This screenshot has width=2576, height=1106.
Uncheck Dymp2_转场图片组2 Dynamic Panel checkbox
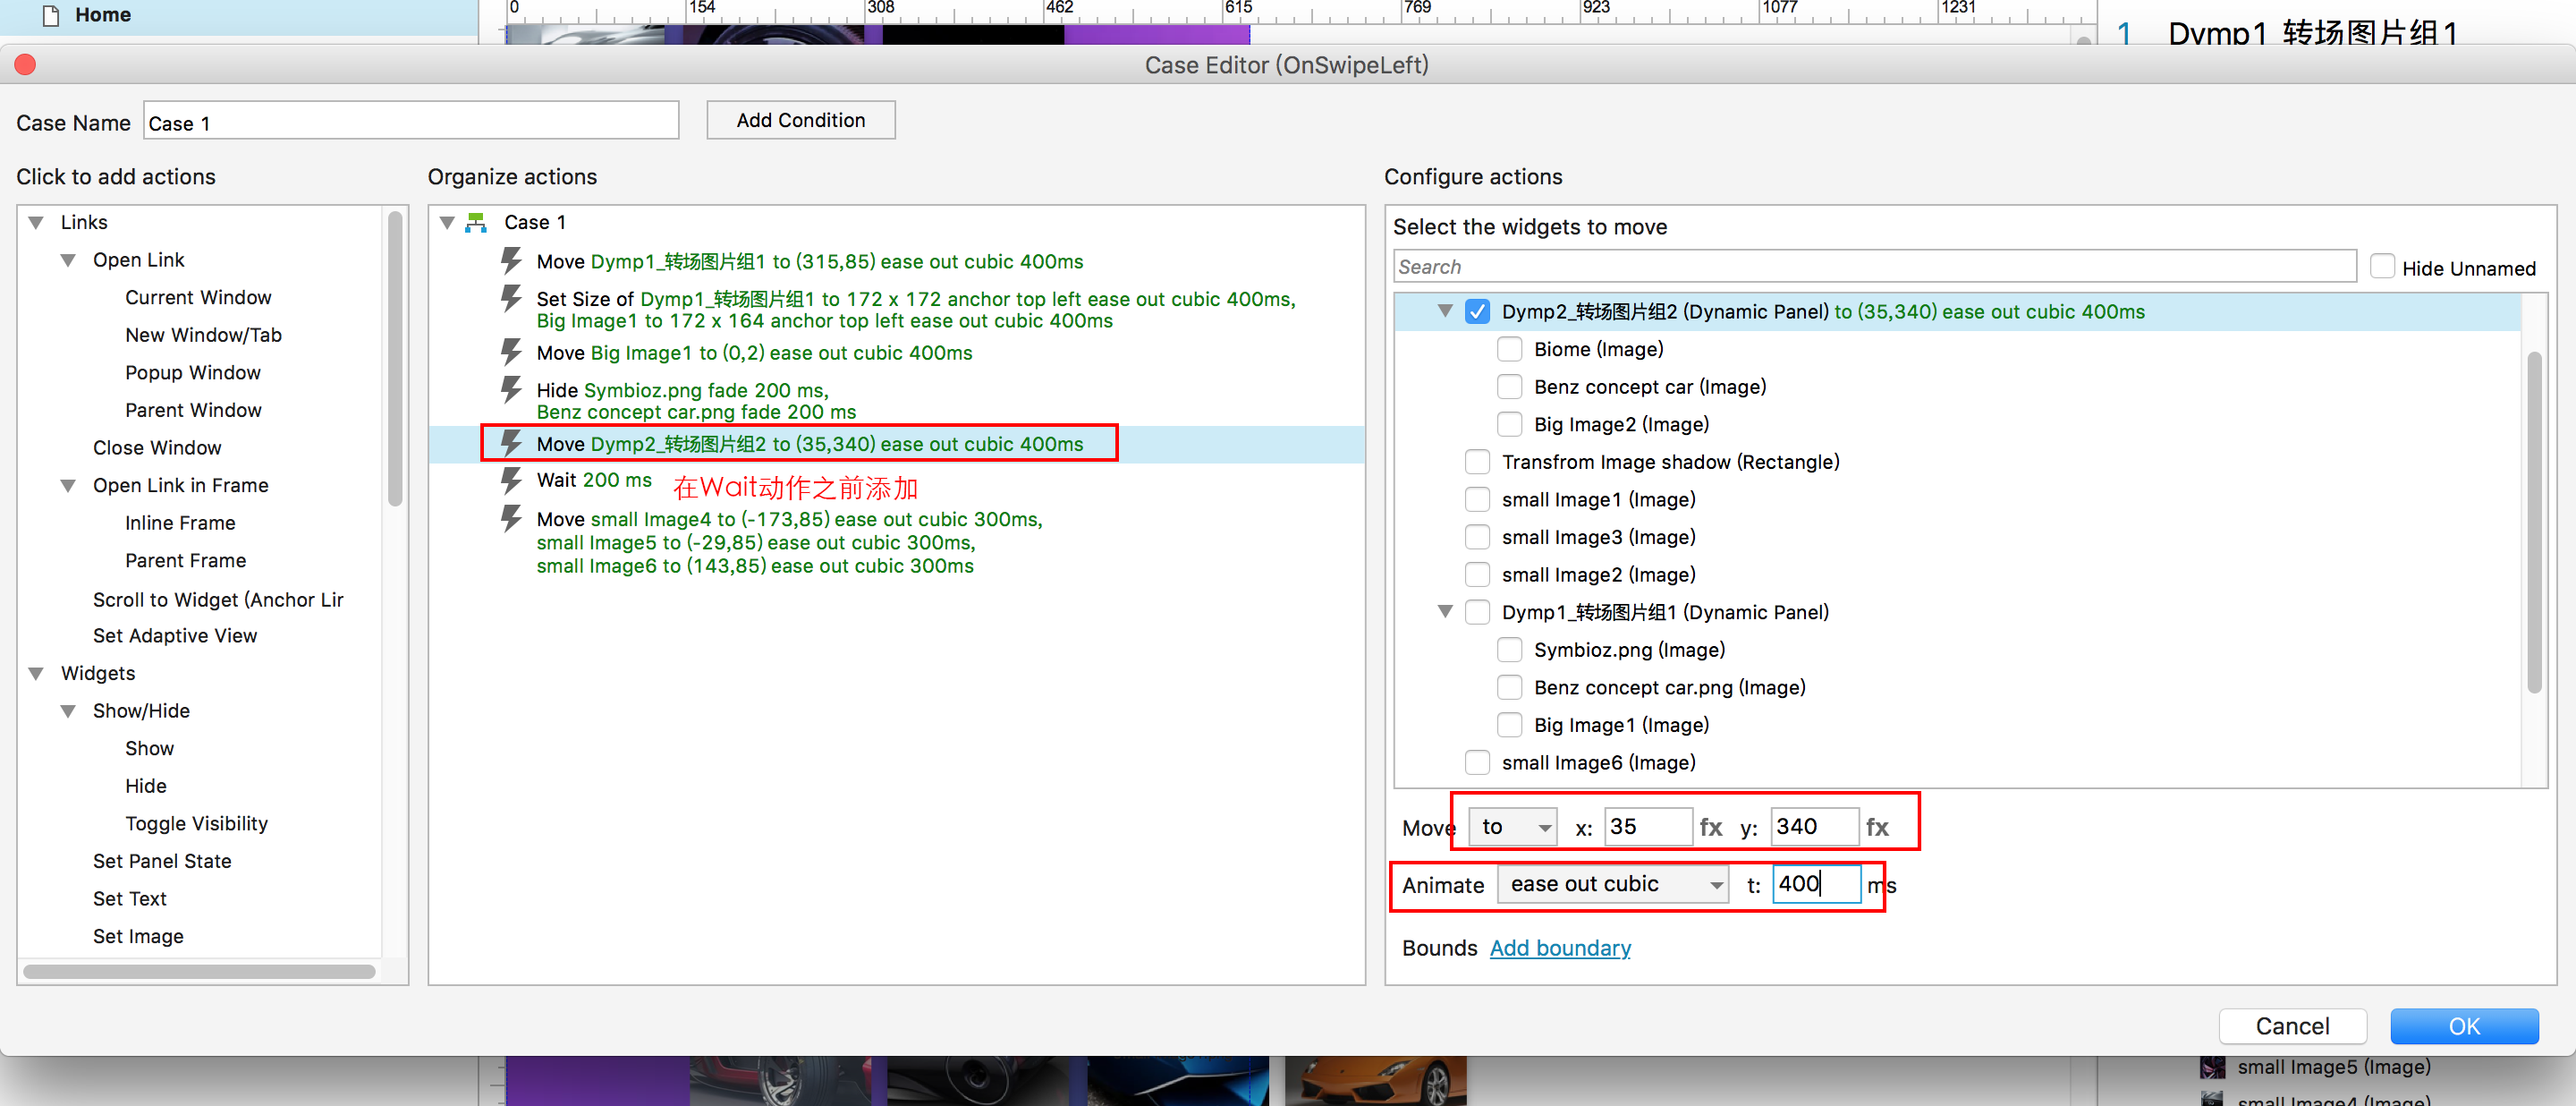pyautogui.click(x=1476, y=311)
